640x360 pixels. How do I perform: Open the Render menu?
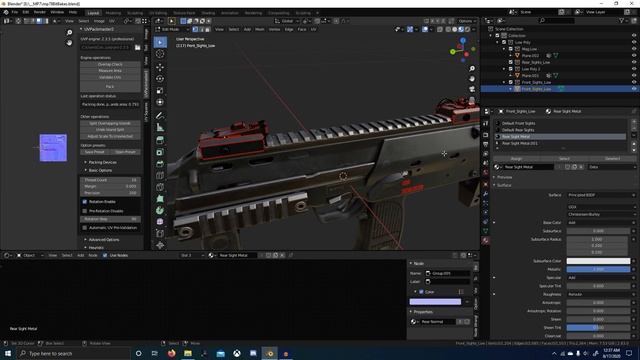point(40,12)
